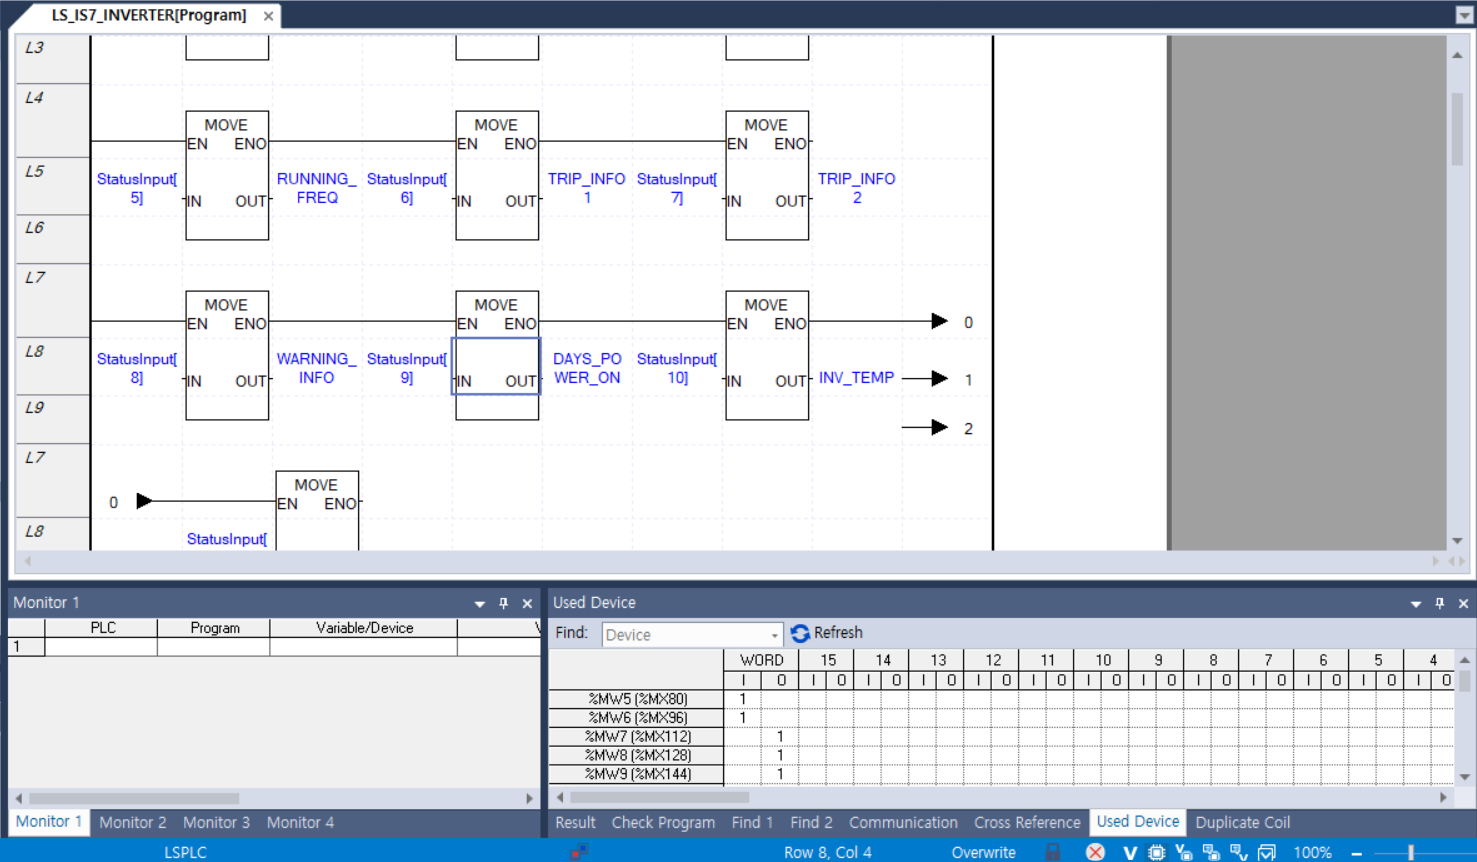Toggle Overwrite mode in status bar
This screenshot has width=1477, height=862.
tap(983, 852)
